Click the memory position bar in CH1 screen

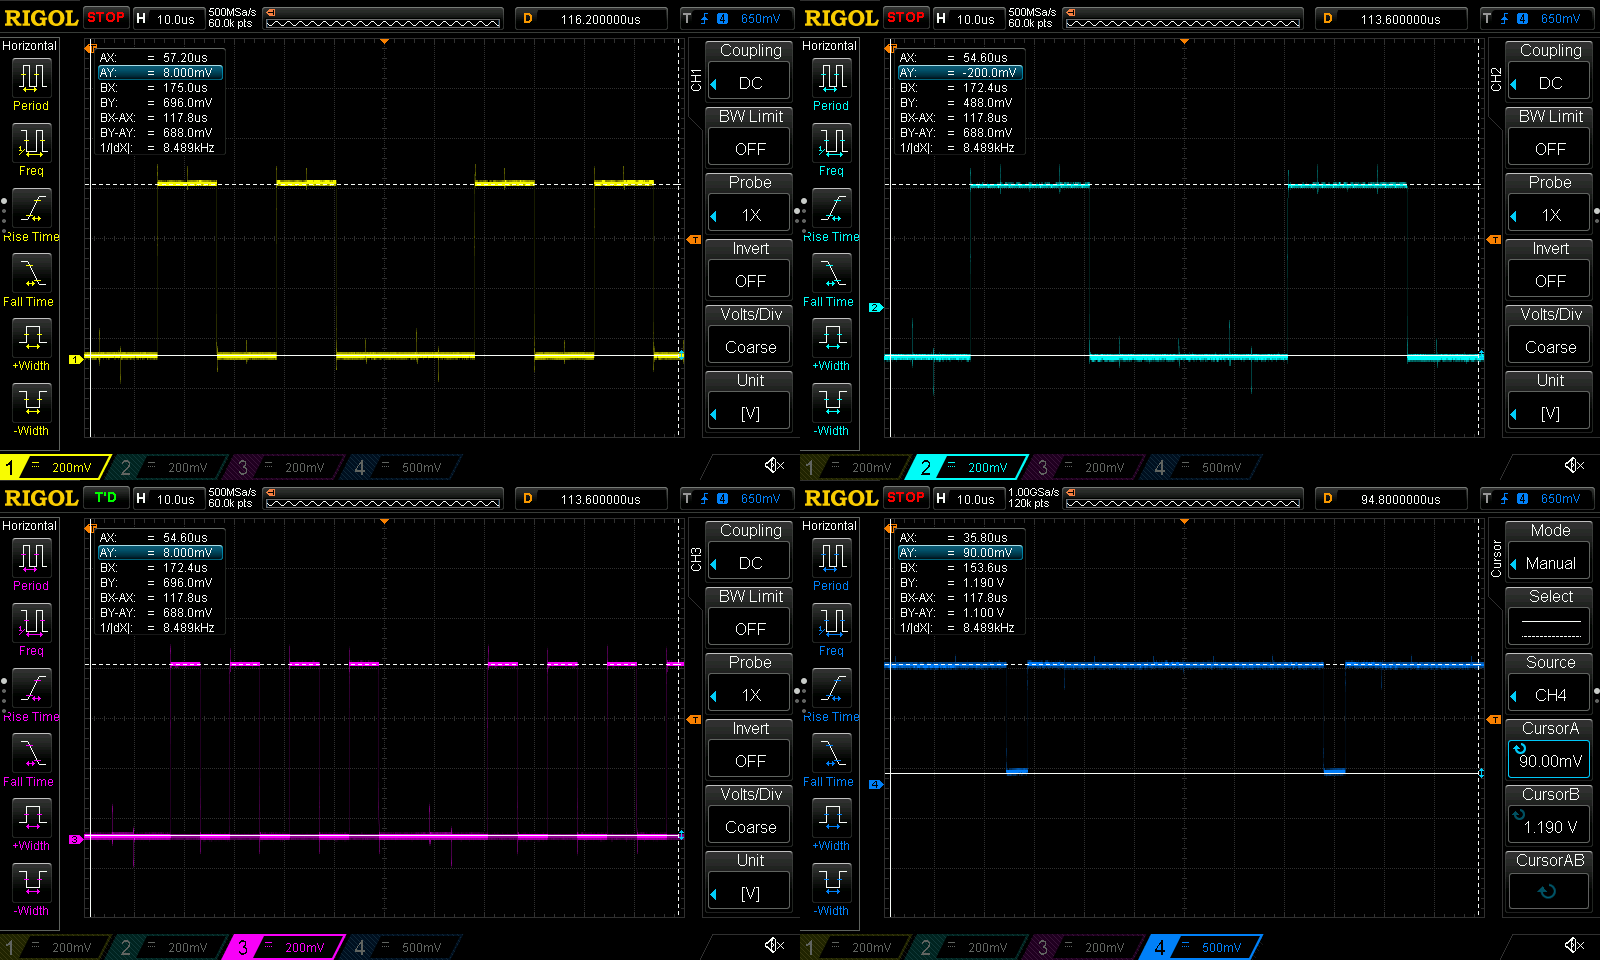pos(384,19)
